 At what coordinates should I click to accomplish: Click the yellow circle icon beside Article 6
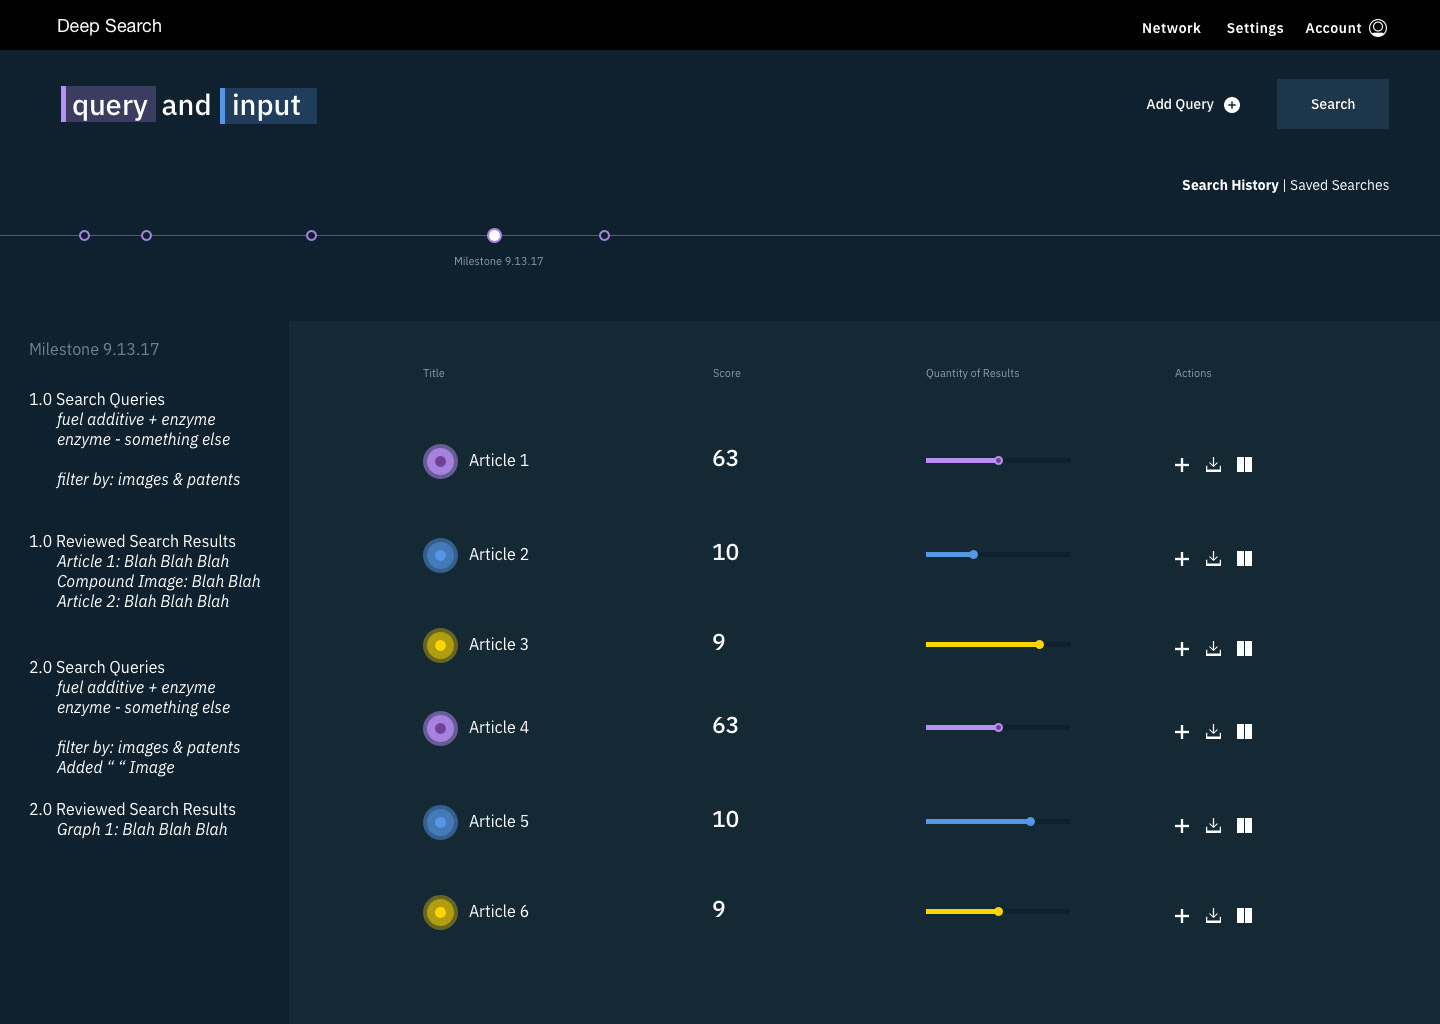440,912
